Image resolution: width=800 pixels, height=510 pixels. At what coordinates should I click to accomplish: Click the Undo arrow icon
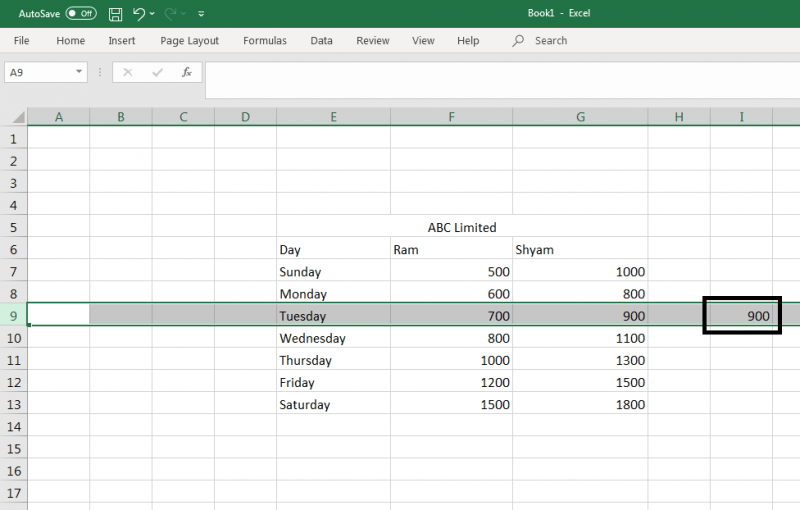click(139, 14)
